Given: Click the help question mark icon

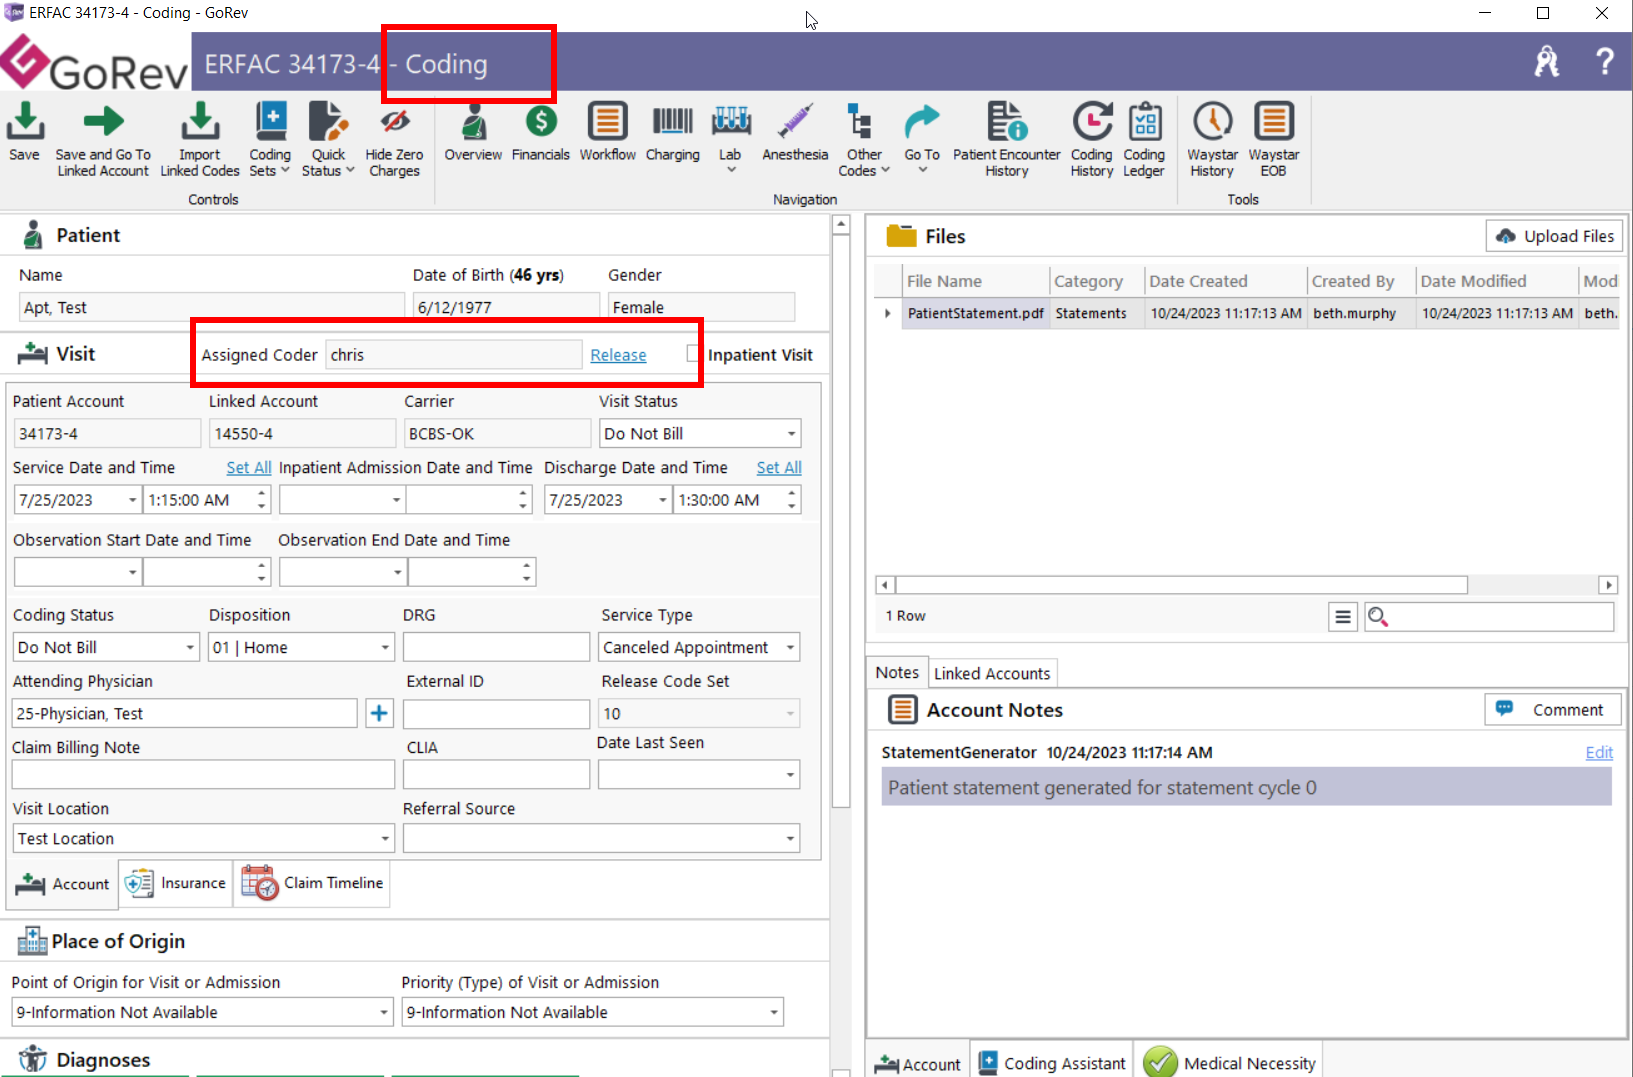Looking at the screenshot, I should click(1604, 62).
